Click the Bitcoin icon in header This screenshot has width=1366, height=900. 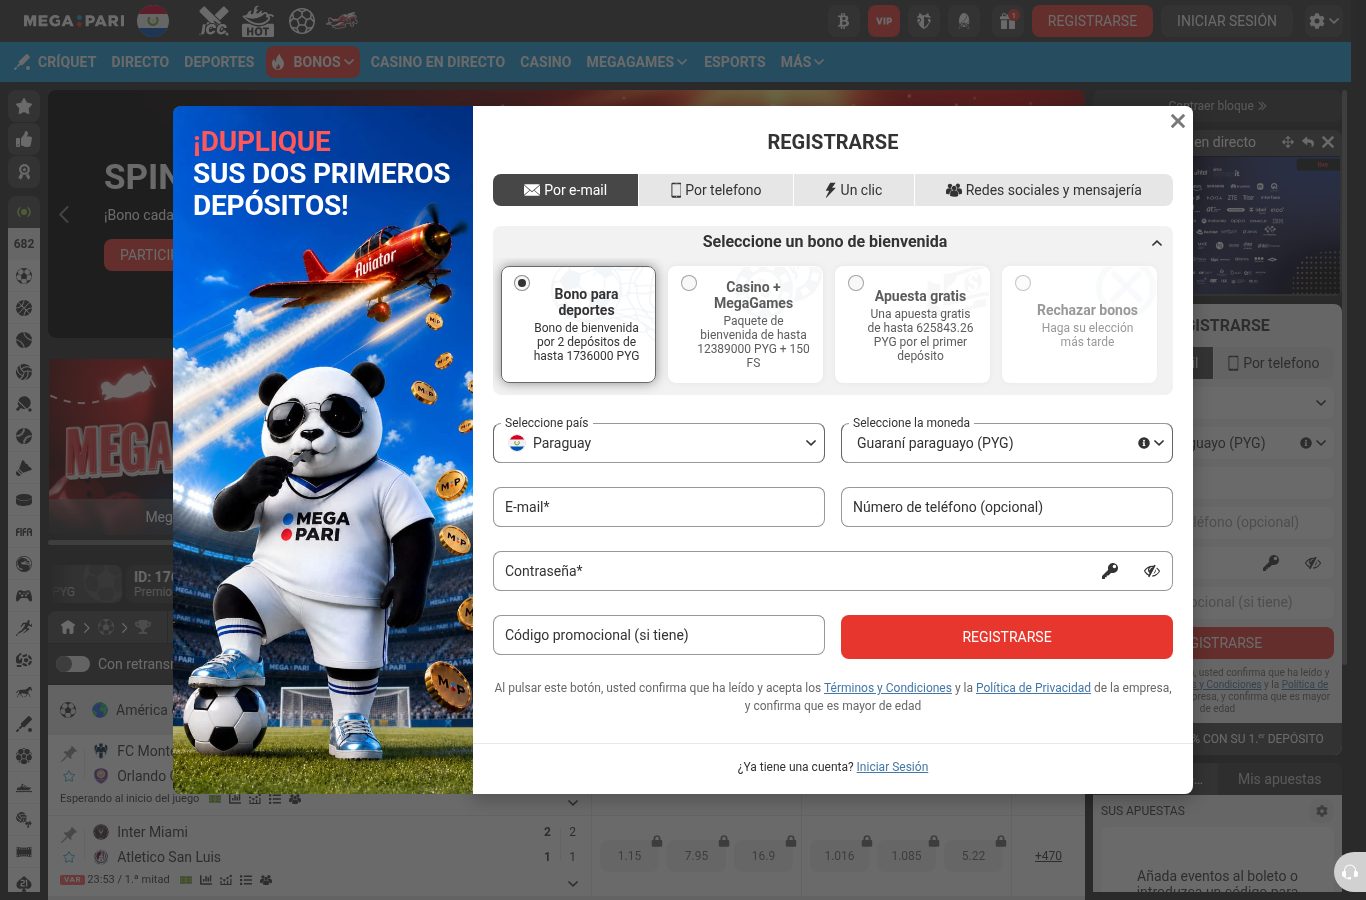click(843, 21)
